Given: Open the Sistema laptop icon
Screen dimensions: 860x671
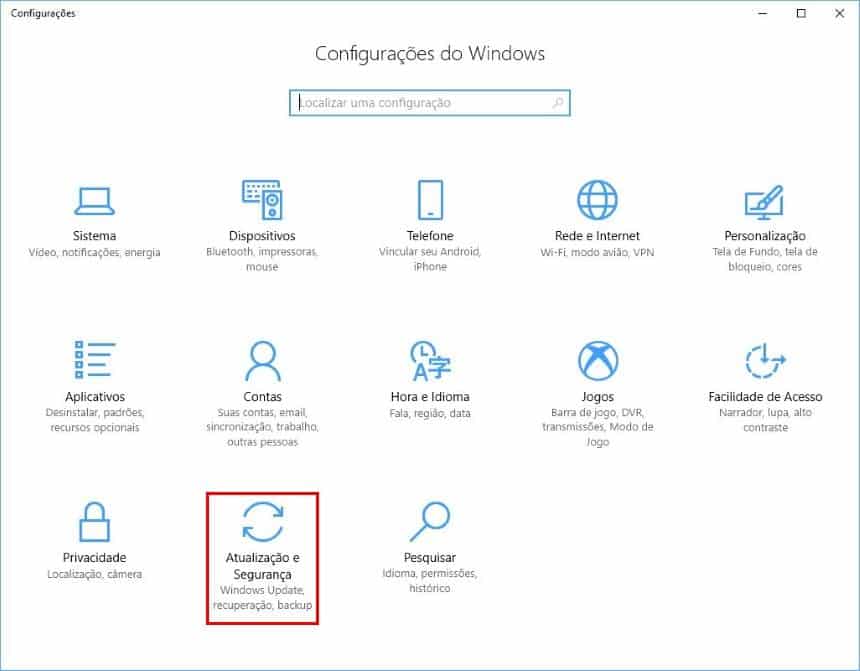Looking at the screenshot, I should pos(94,201).
